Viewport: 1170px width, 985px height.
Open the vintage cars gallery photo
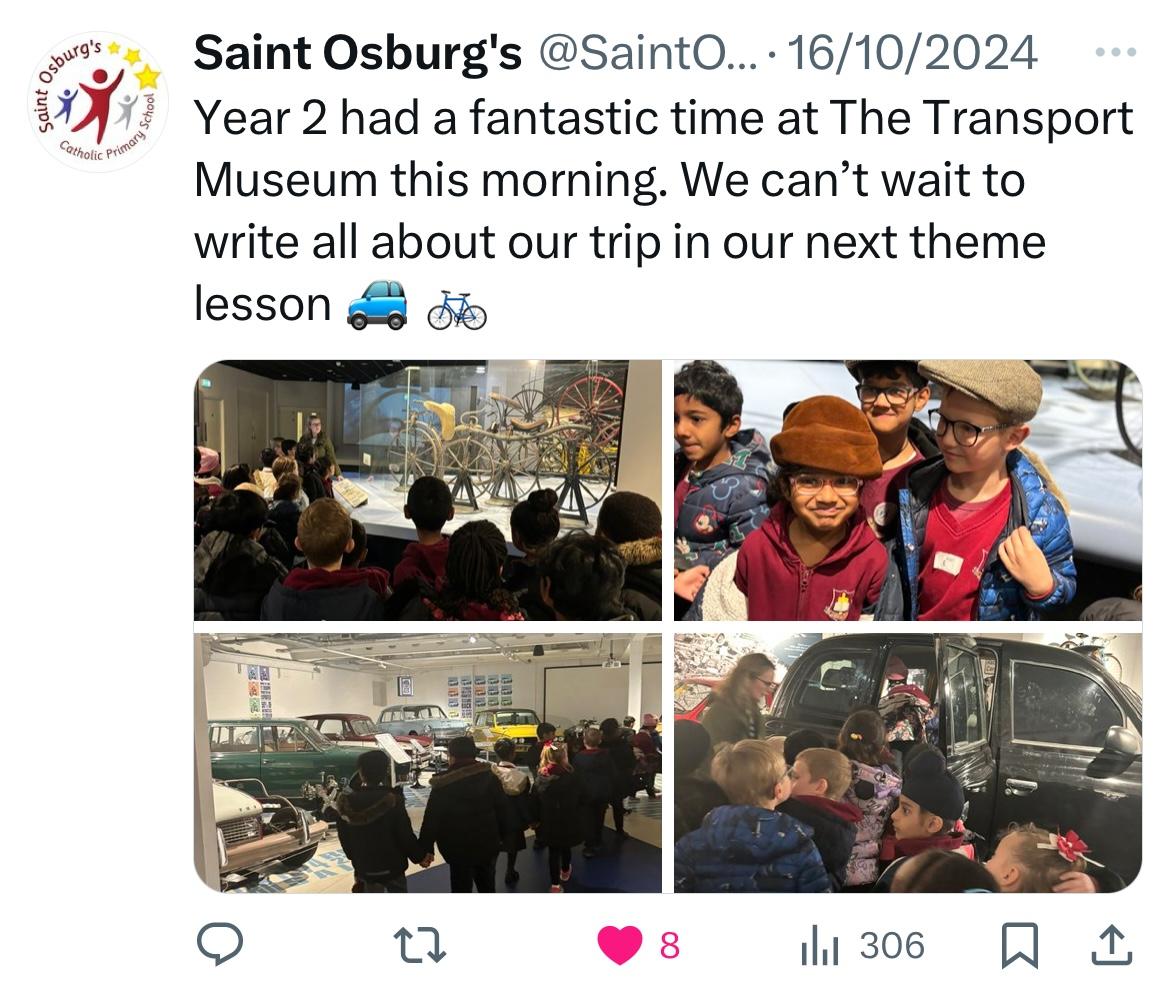click(428, 763)
